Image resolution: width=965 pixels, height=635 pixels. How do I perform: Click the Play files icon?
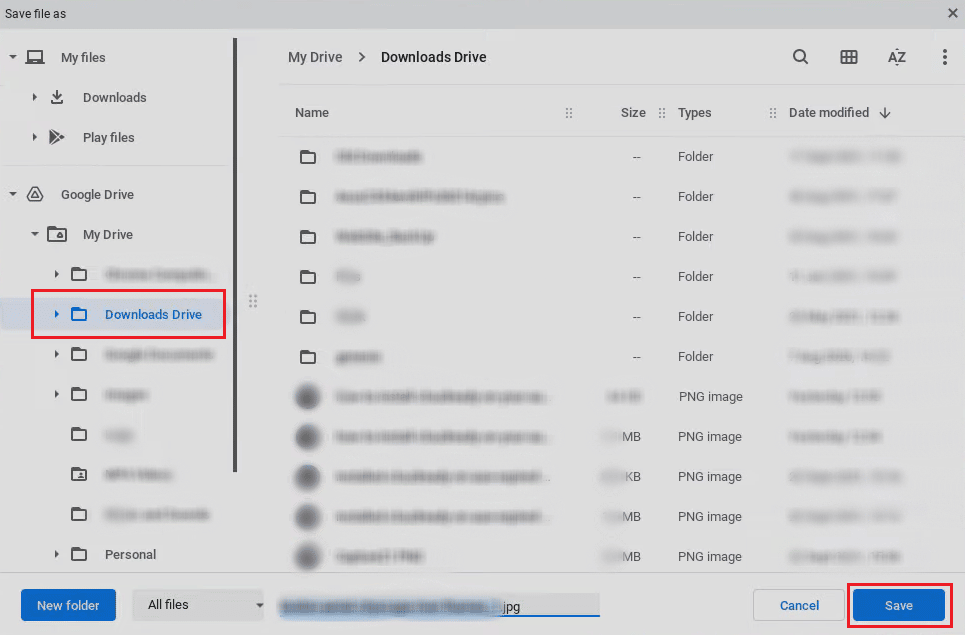point(57,137)
